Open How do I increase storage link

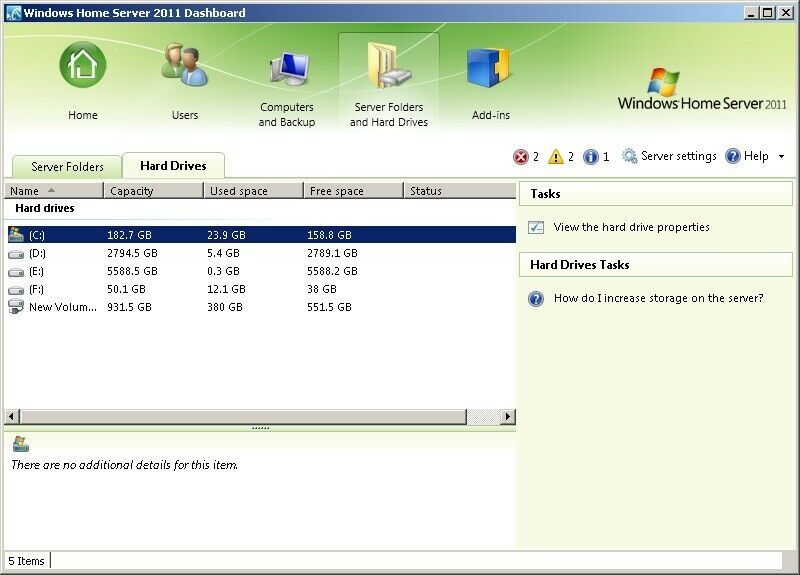pyautogui.click(x=659, y=298)
